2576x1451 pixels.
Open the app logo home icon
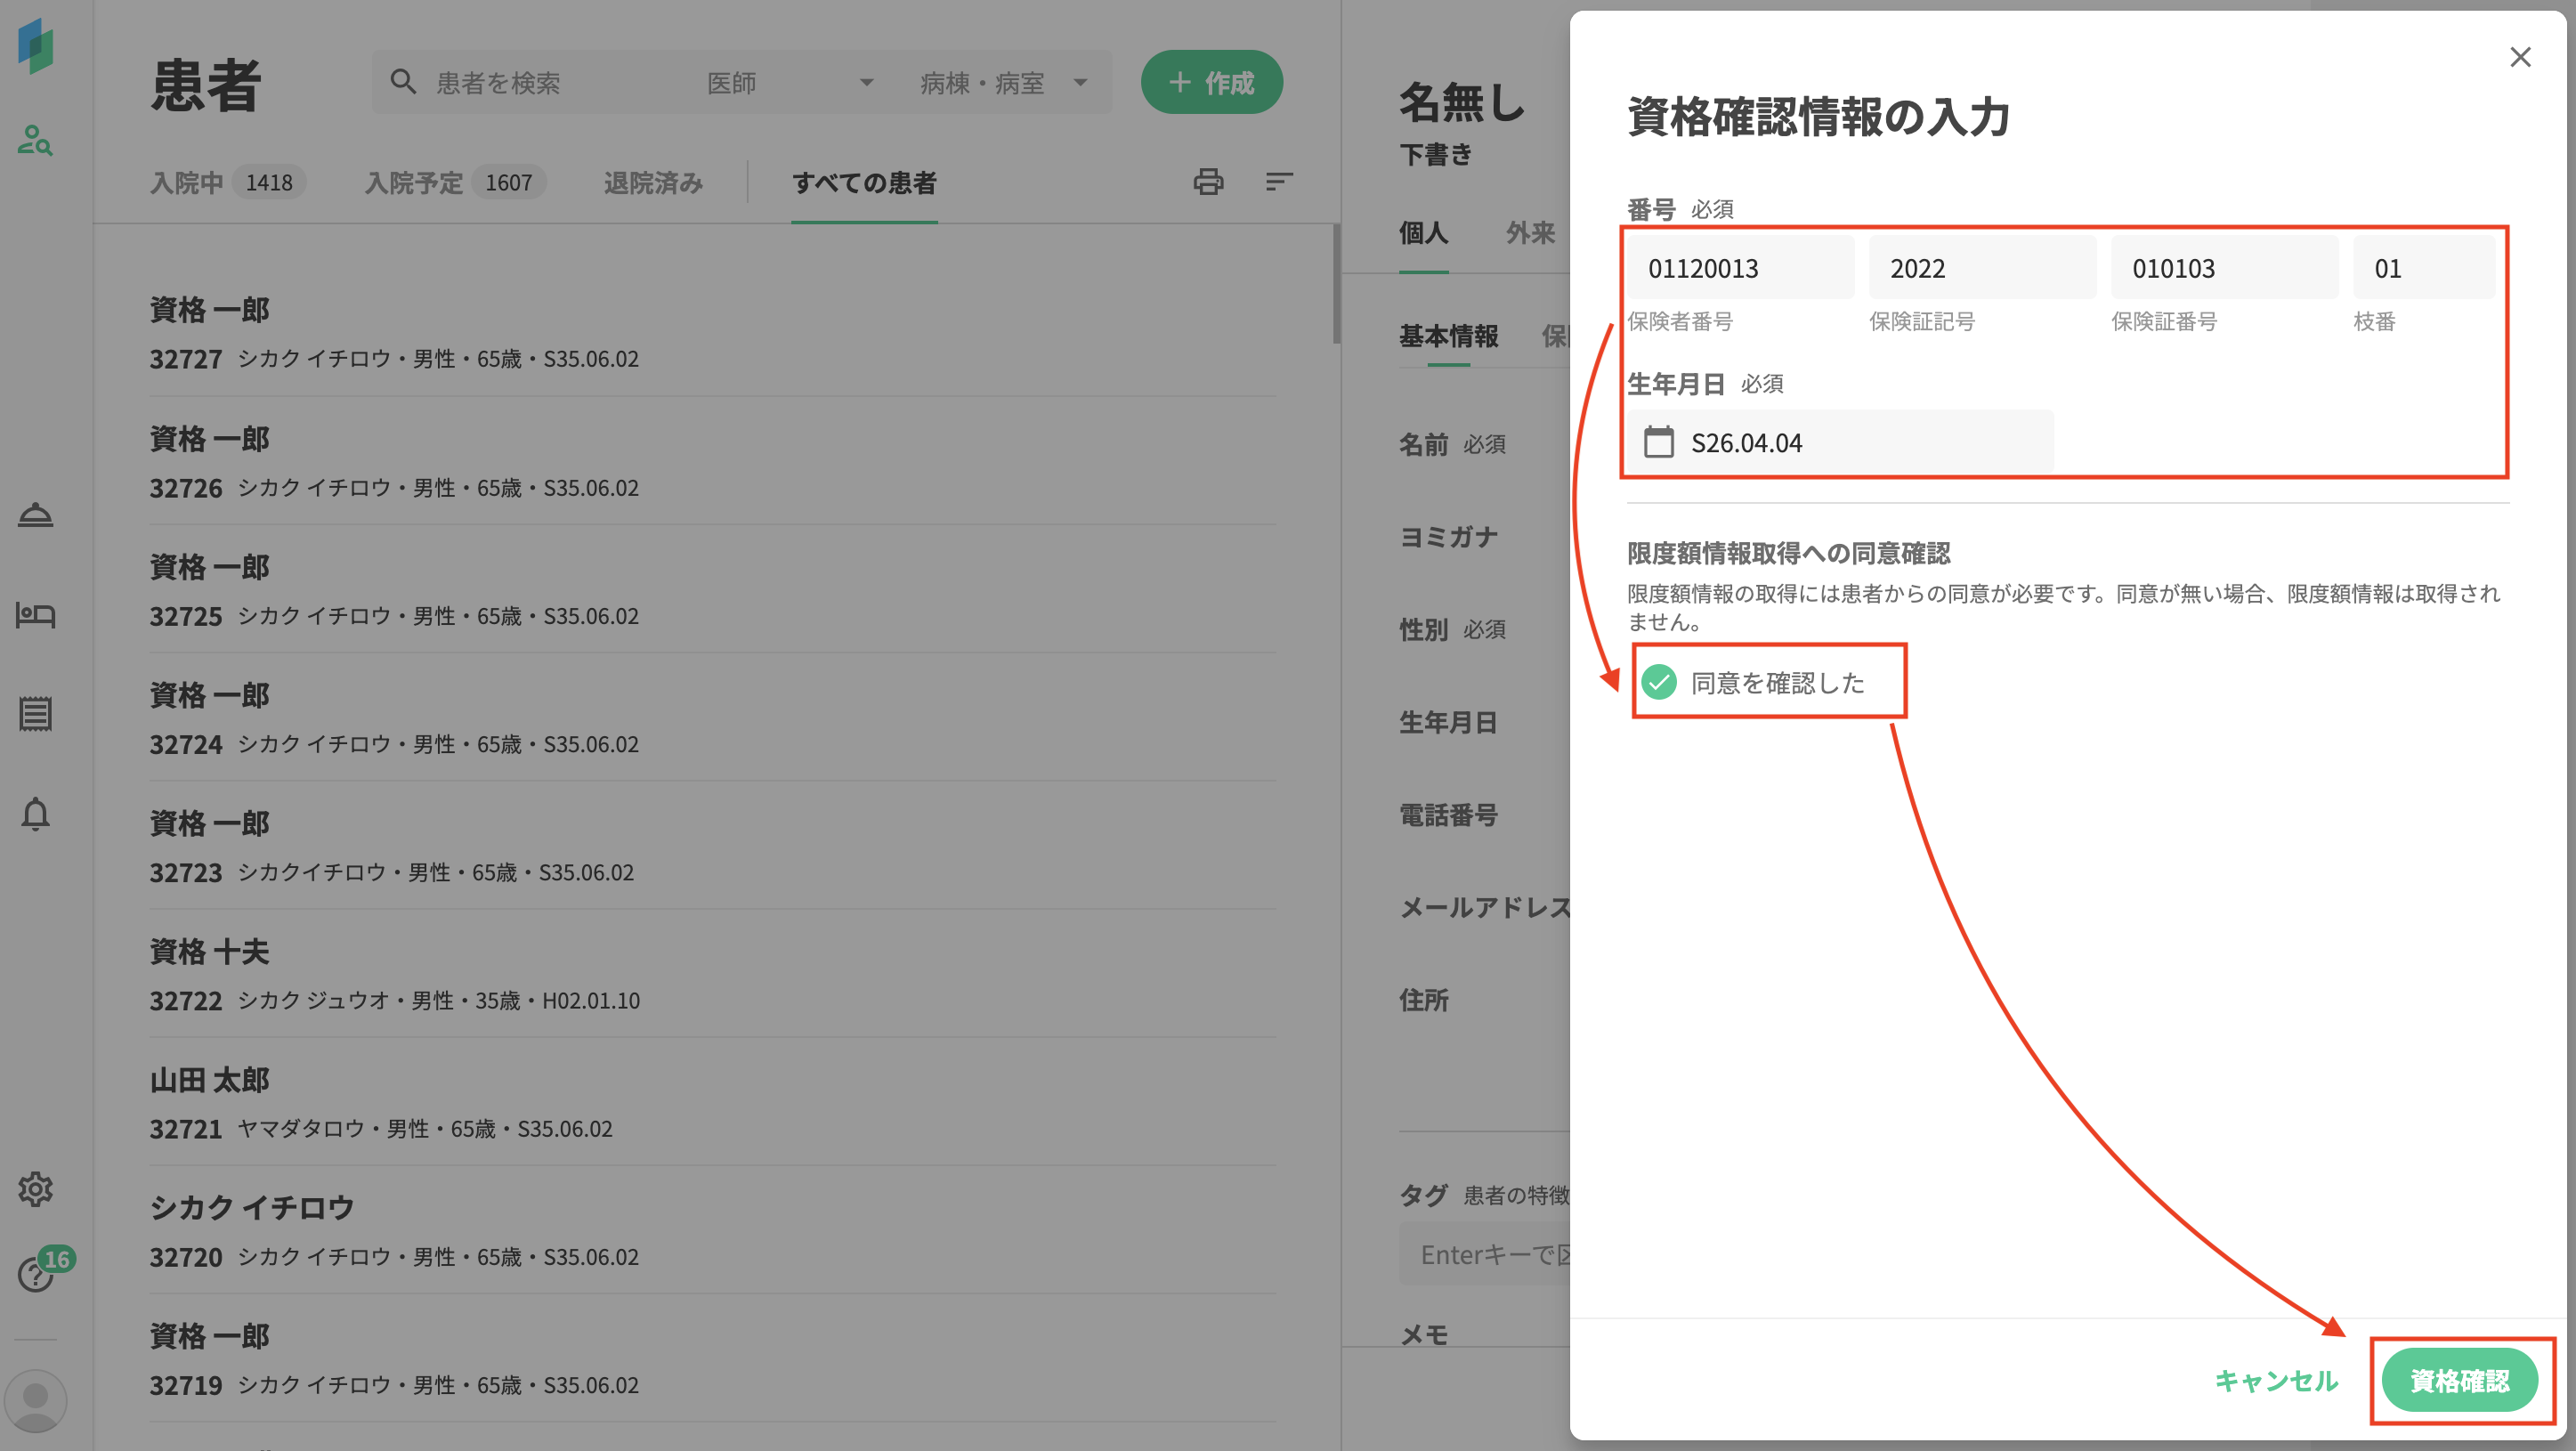coord(36,46)
